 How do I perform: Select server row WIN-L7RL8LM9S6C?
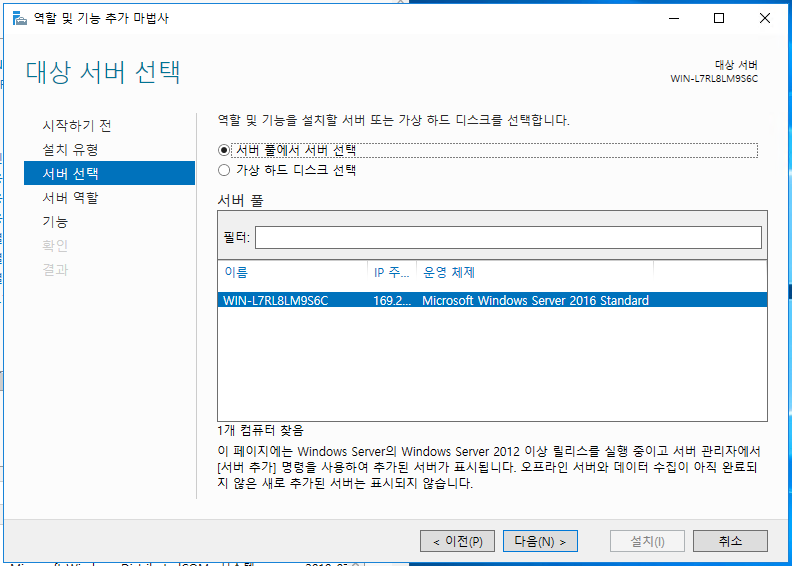(x=492, y=300)
